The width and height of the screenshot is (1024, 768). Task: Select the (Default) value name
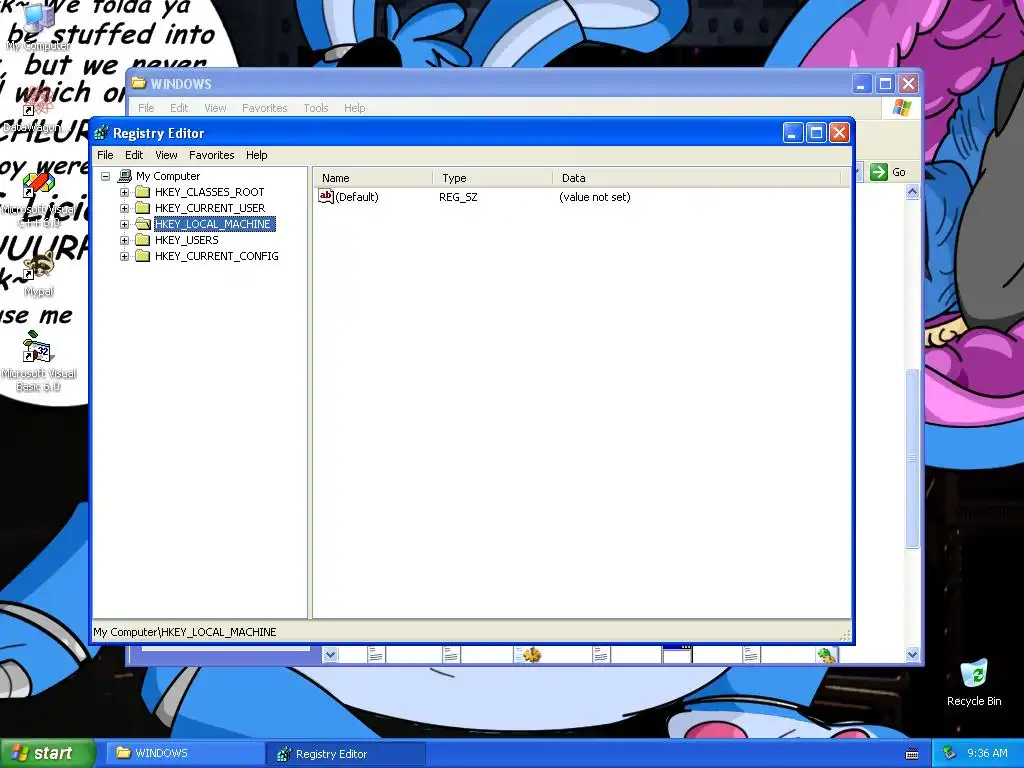click(357, 197)
